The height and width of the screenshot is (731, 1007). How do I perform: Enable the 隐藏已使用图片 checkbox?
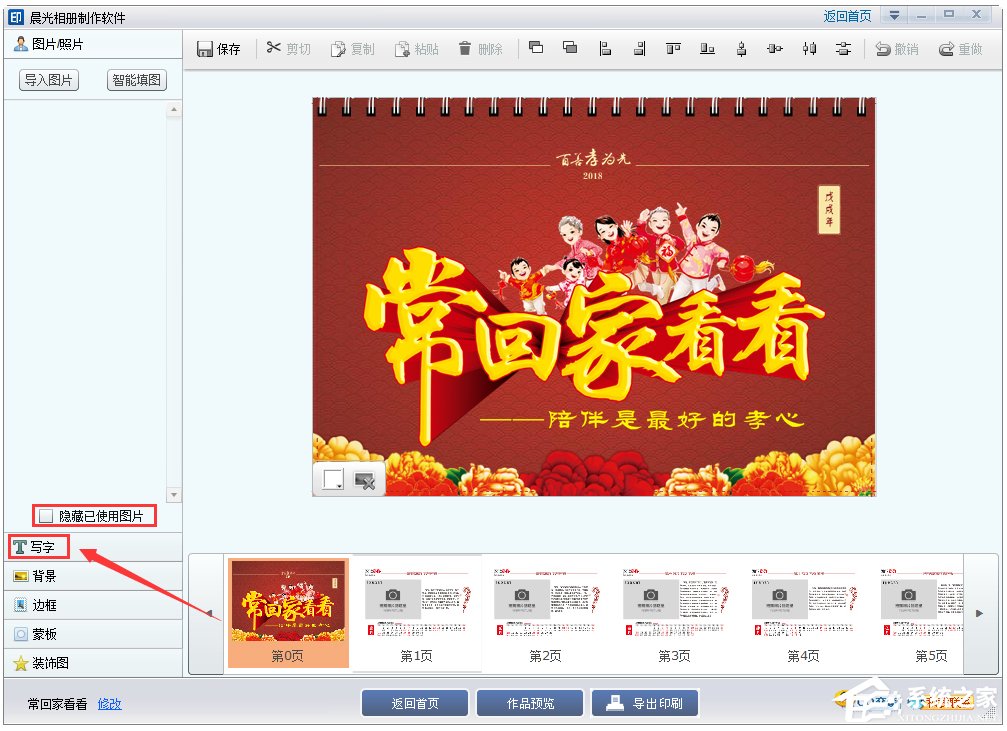tap(44, 515)
